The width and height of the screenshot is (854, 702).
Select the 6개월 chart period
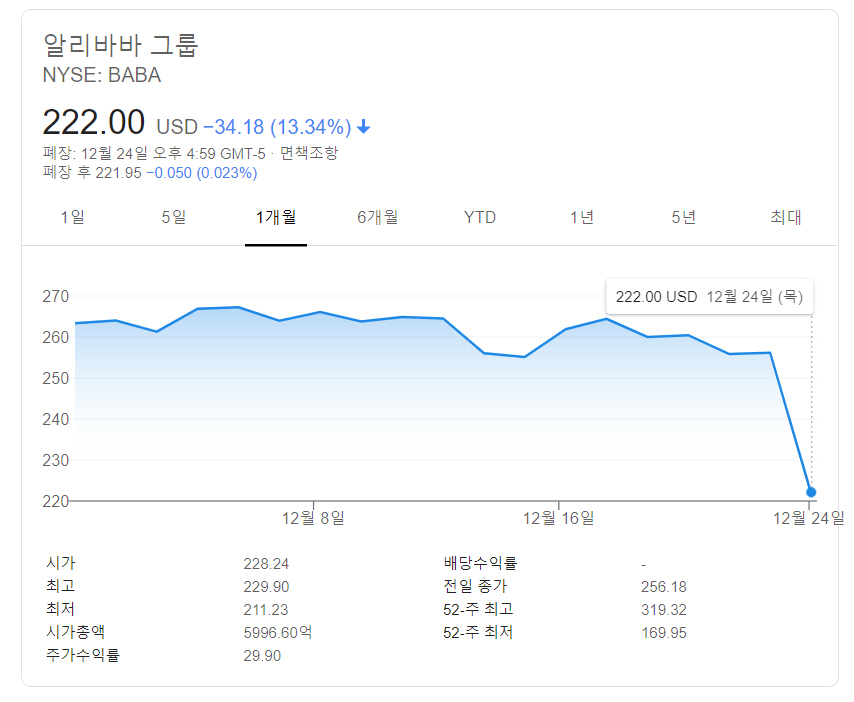(378, 217)
